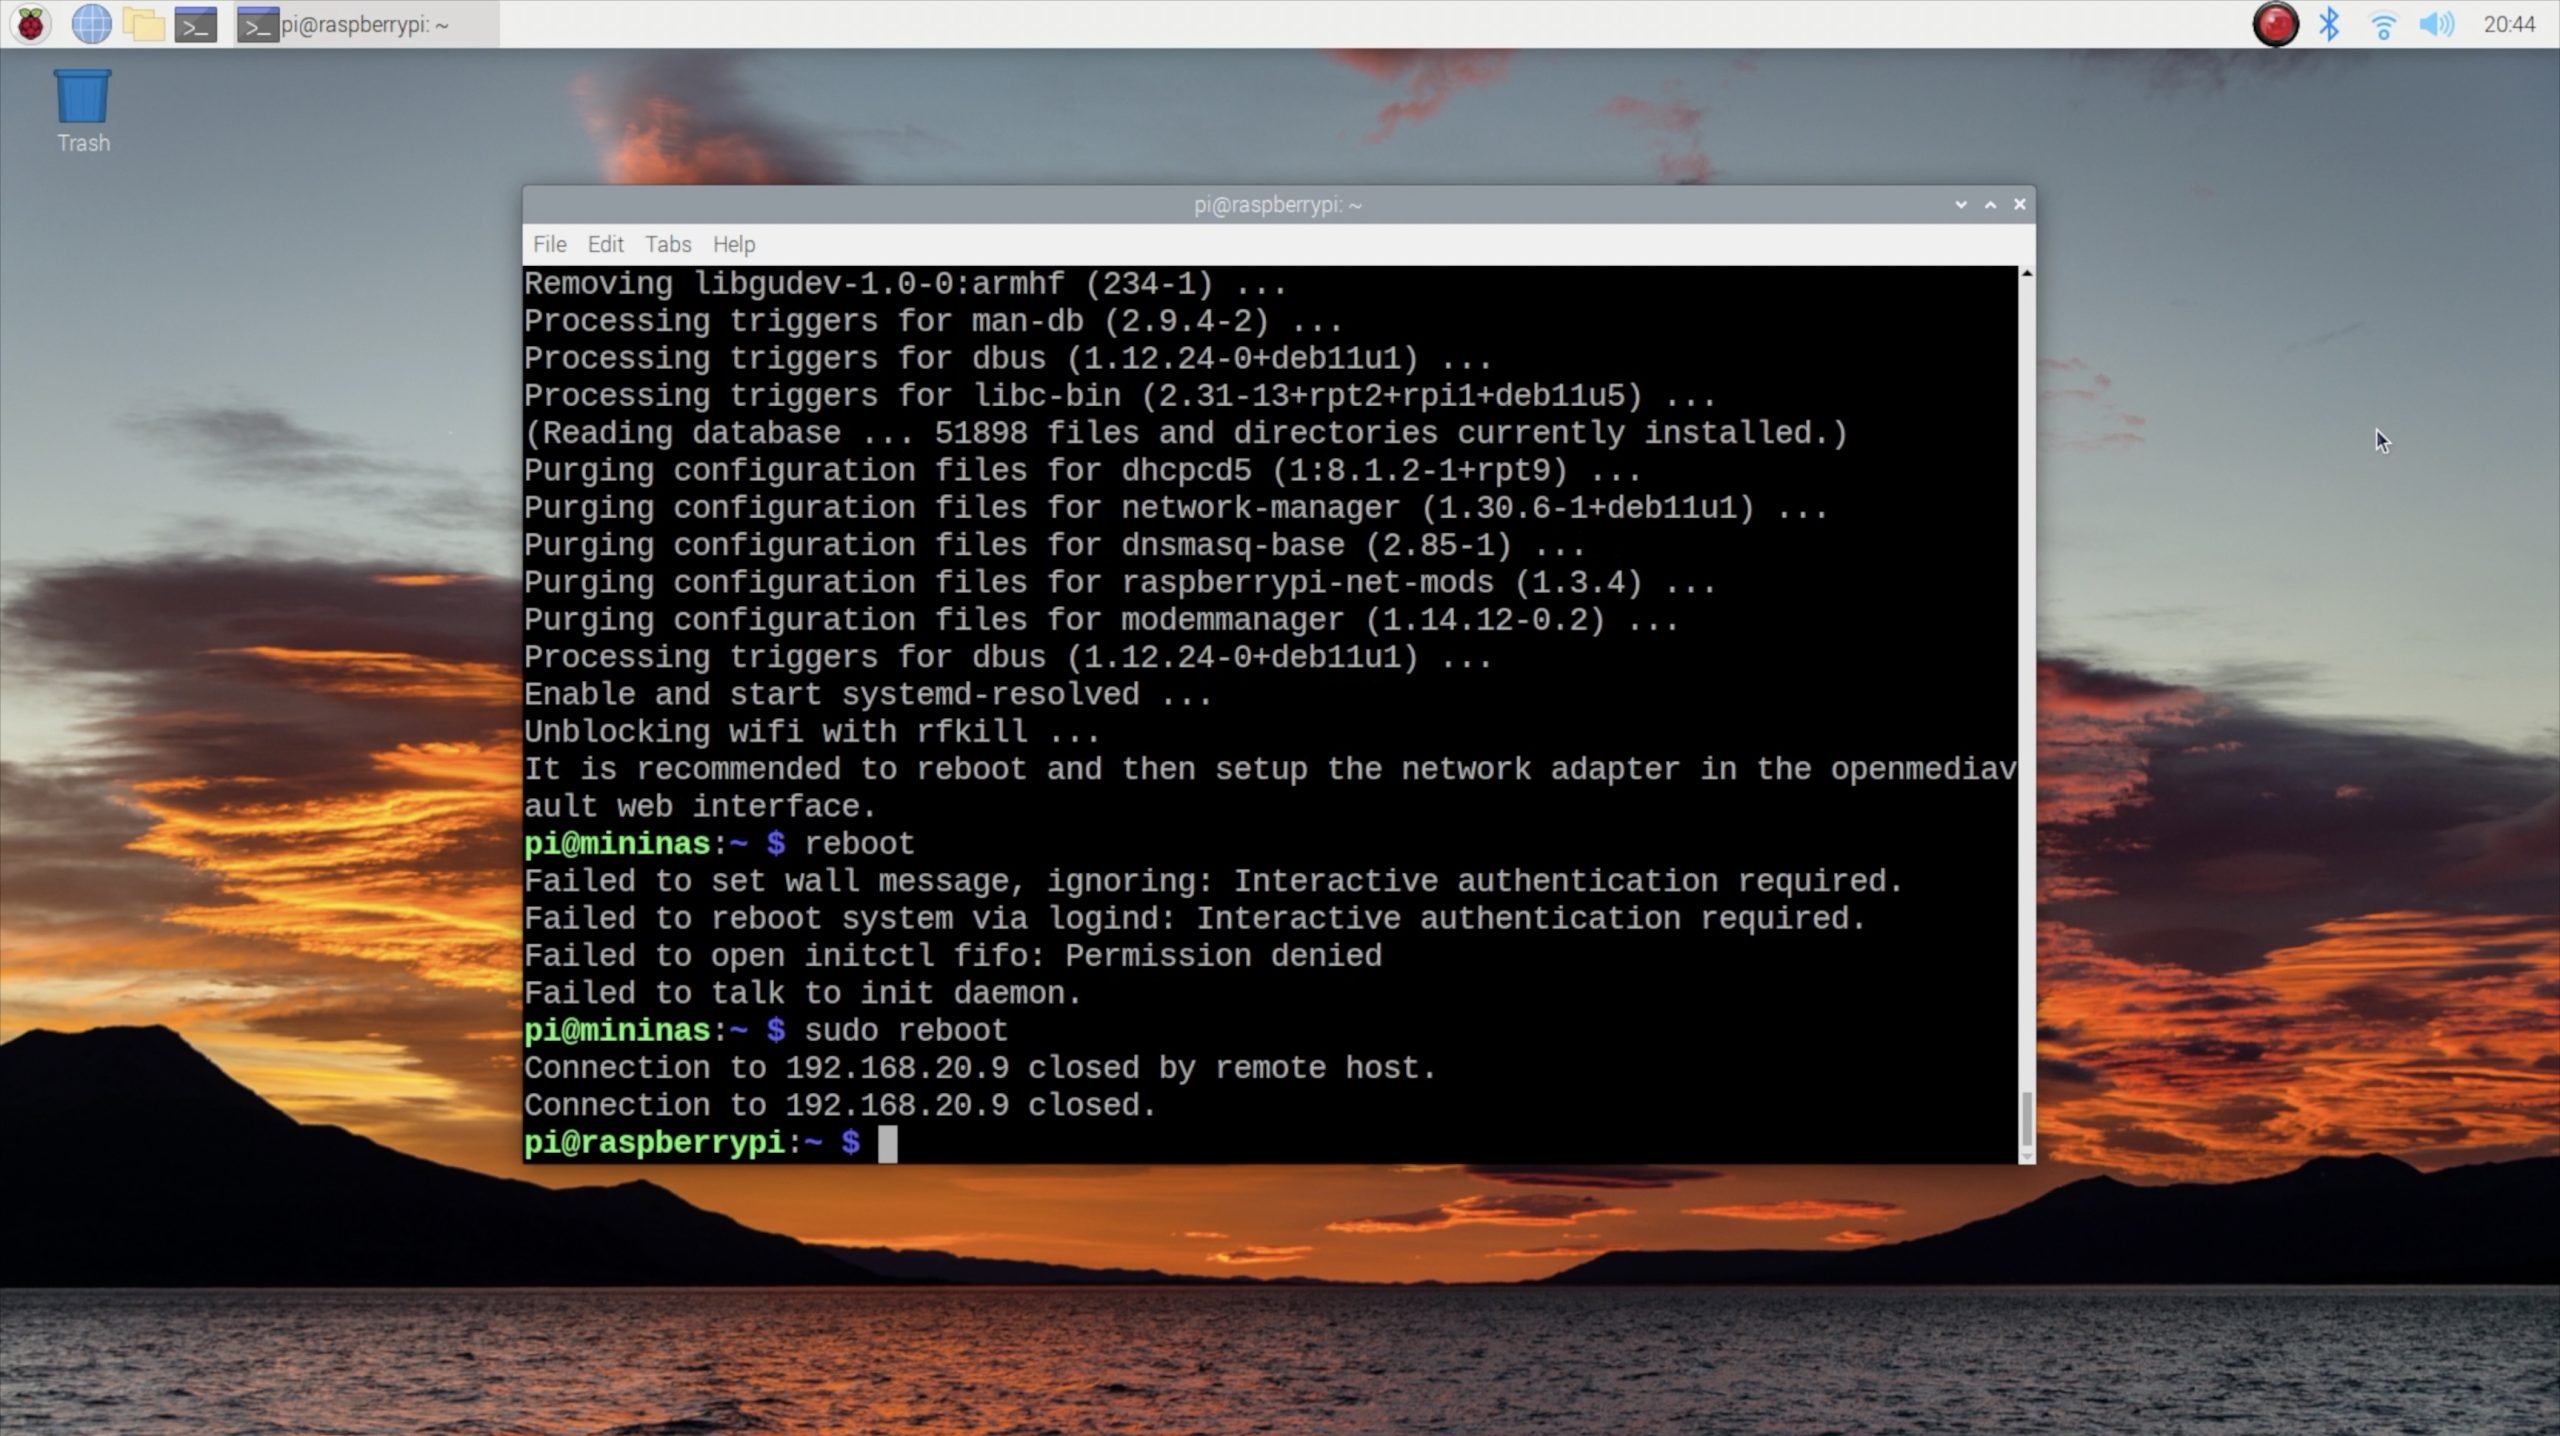Open the Wi-Fi network menu
Screen dimensions: 2560x1436
click(2383, 24)
